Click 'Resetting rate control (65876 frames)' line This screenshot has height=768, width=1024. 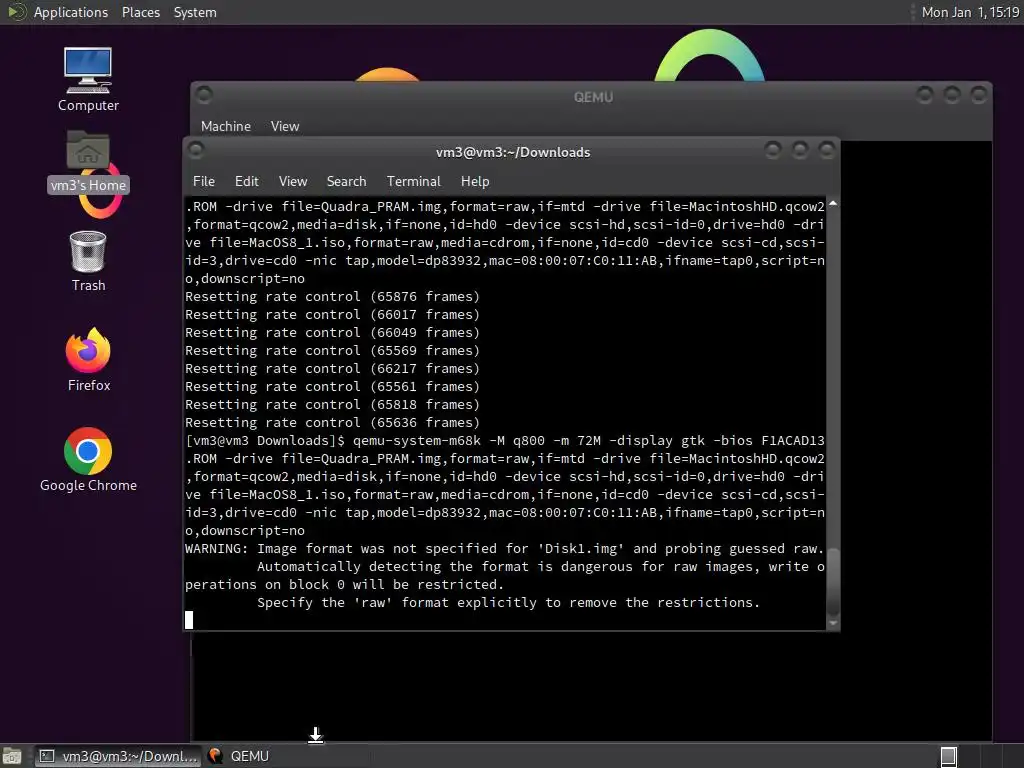coord(332,296)
